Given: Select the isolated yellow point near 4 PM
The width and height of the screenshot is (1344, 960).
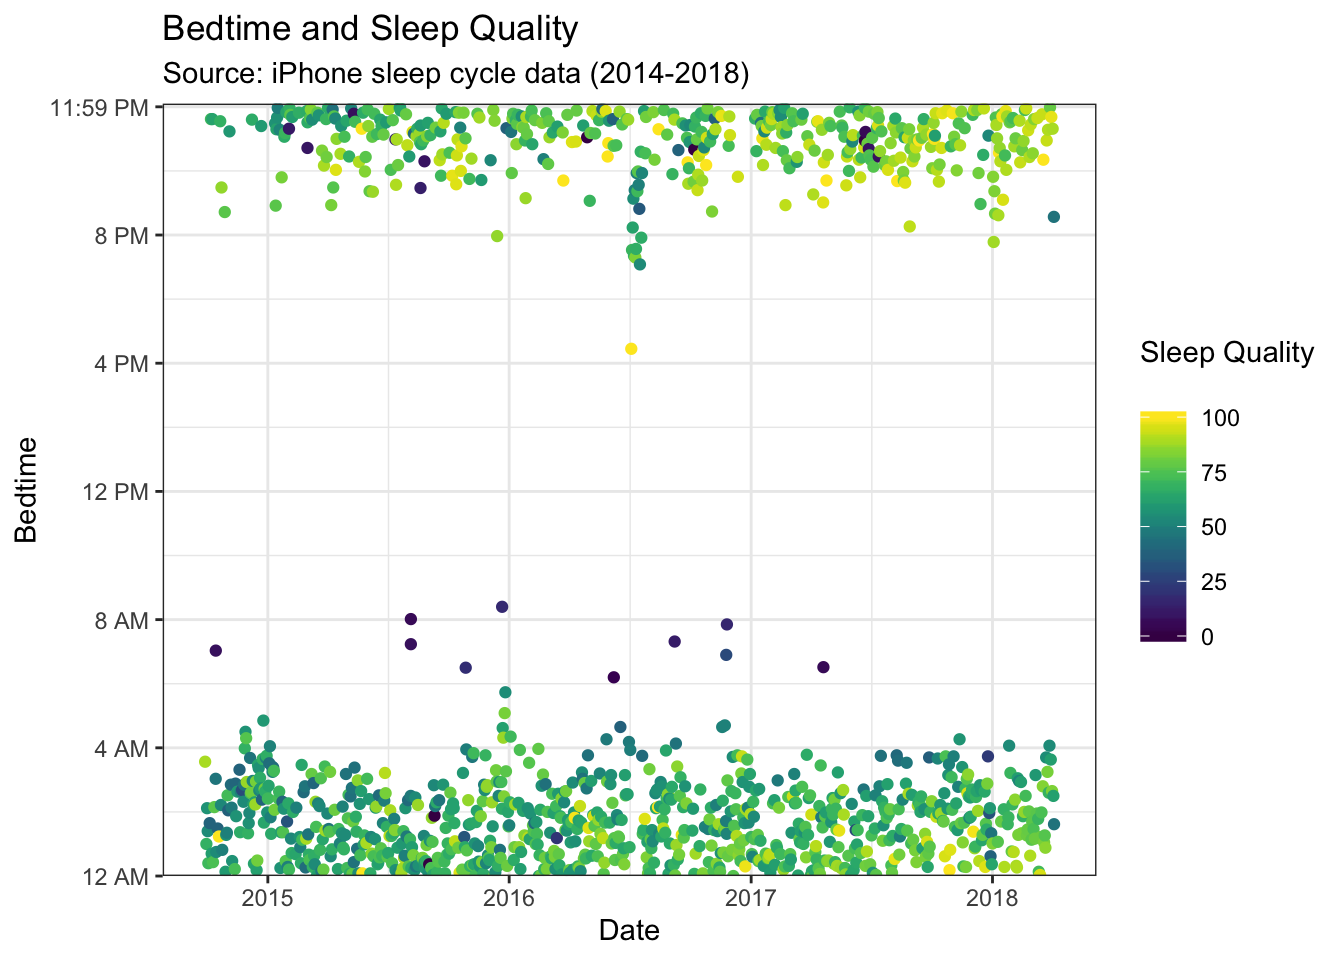Looking at the screenshot, I should tap(631, 349).
